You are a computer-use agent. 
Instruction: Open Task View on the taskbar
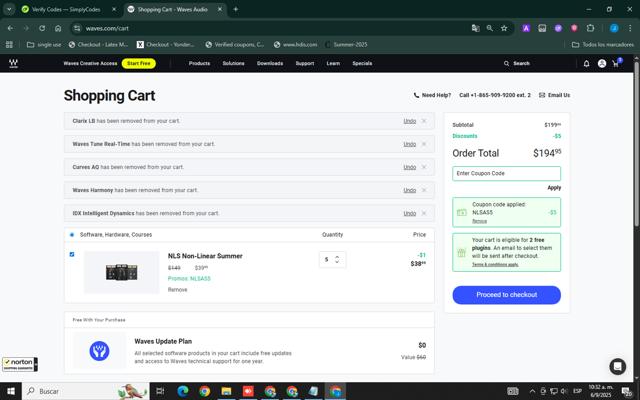click(x=160, y=391)
